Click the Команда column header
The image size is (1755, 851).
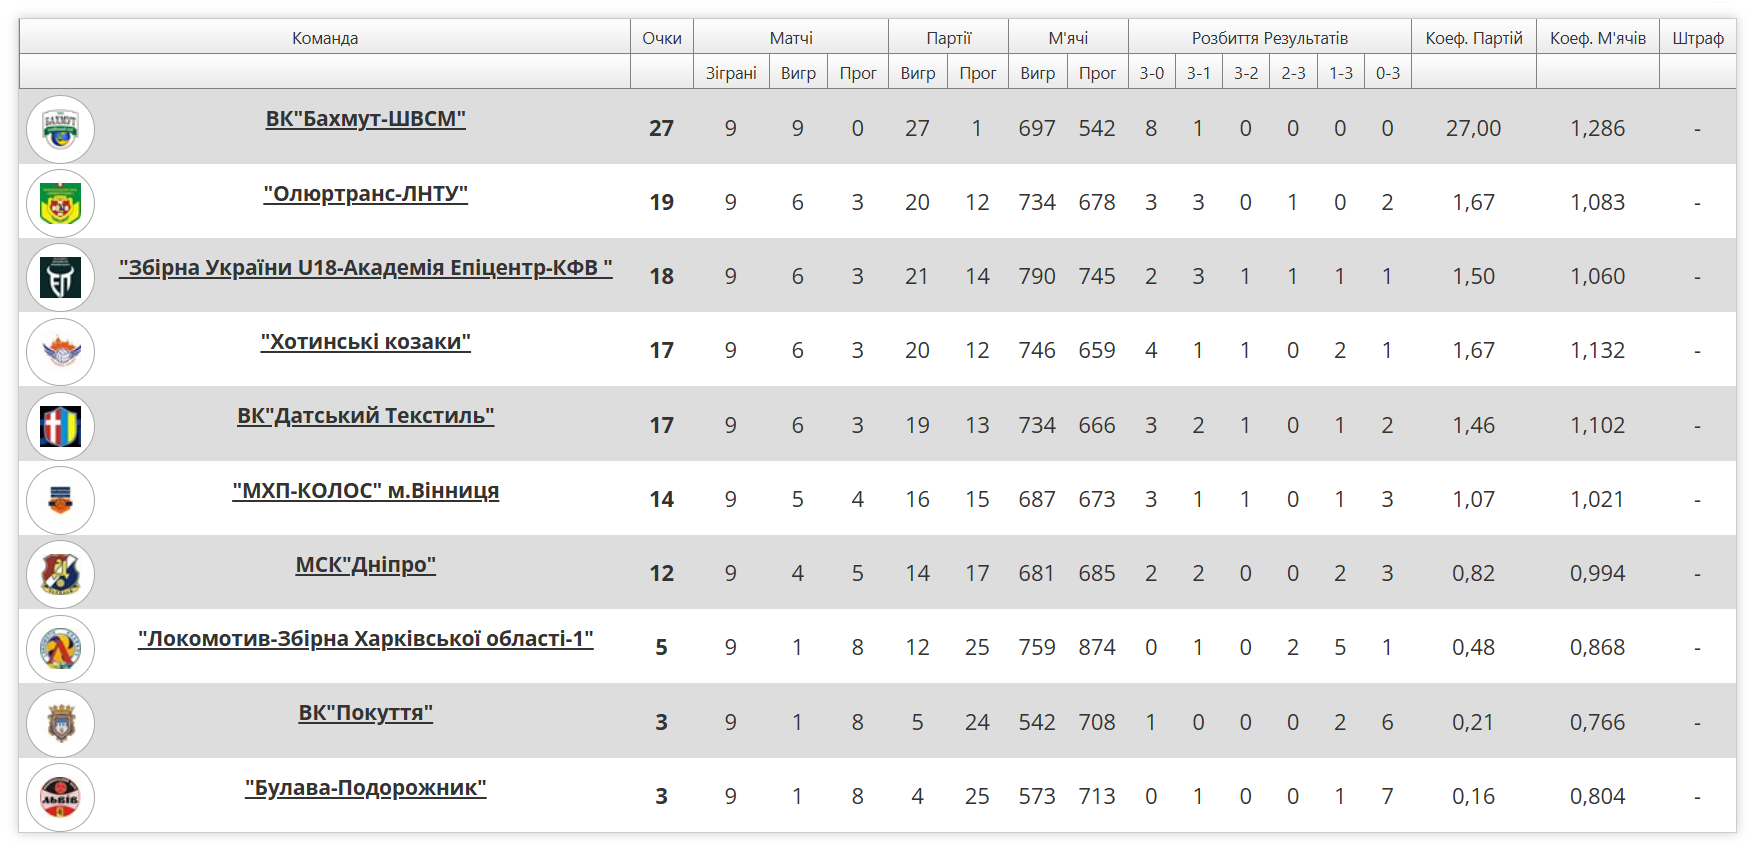point(325,38)
